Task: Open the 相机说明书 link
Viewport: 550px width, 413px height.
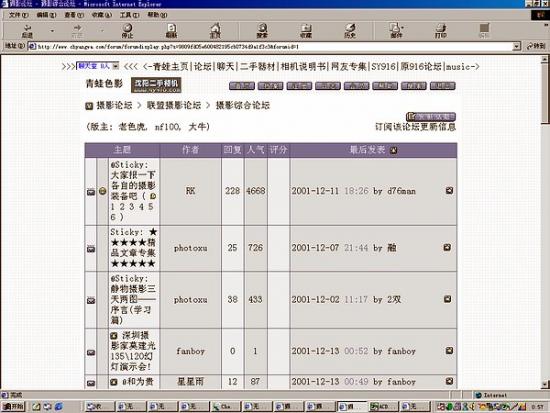Action: (x=303, y=66)
